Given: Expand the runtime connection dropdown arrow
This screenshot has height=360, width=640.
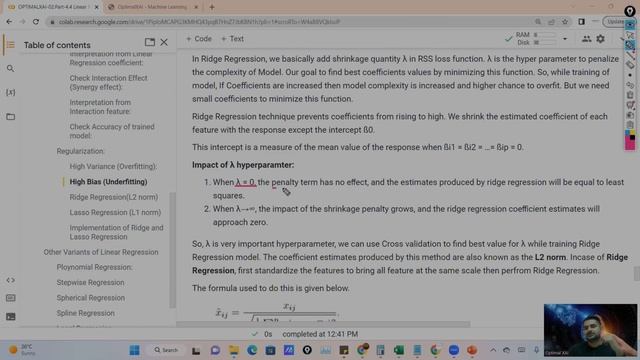Looking at the screenshot, I should point(565,39).
